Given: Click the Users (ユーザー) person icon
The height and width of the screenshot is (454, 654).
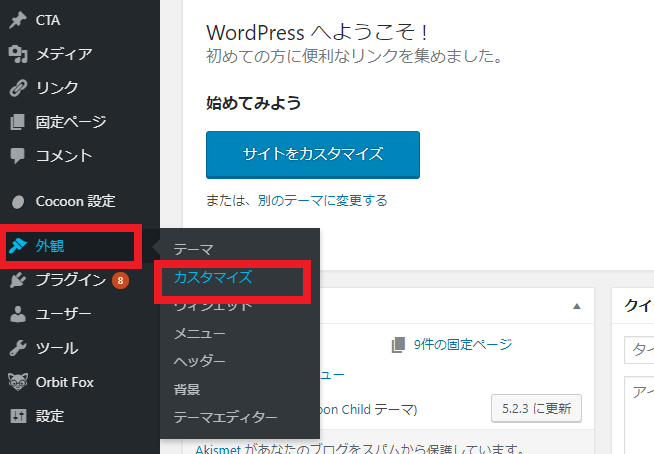Looking at the screenshot, I should click(x=17, y=314).
